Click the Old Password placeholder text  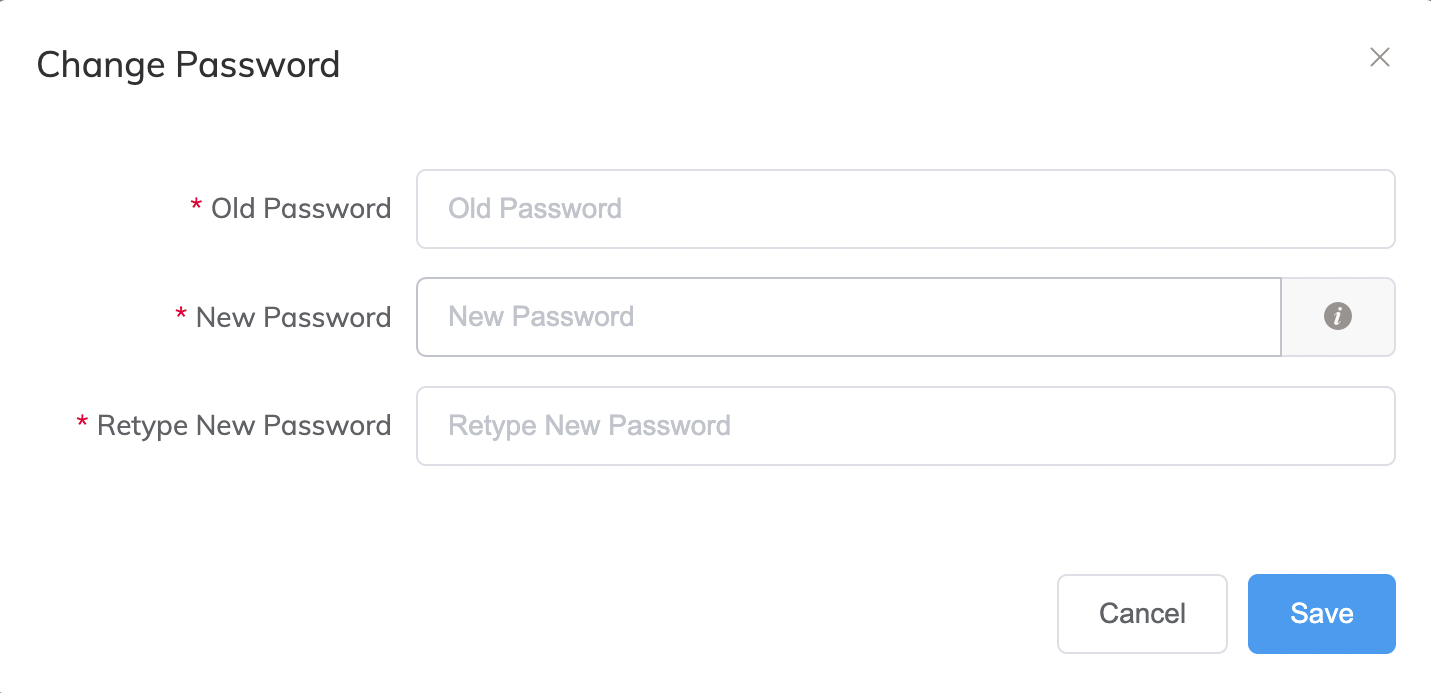tap(535, 208)
